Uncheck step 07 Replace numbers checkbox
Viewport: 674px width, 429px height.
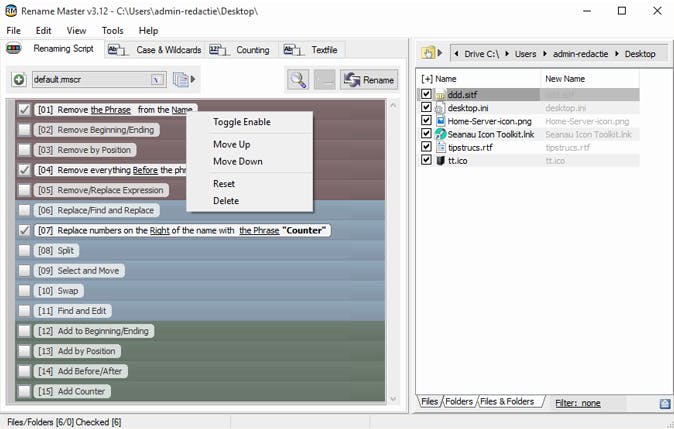pyautogui.click(x=25, y=230)
